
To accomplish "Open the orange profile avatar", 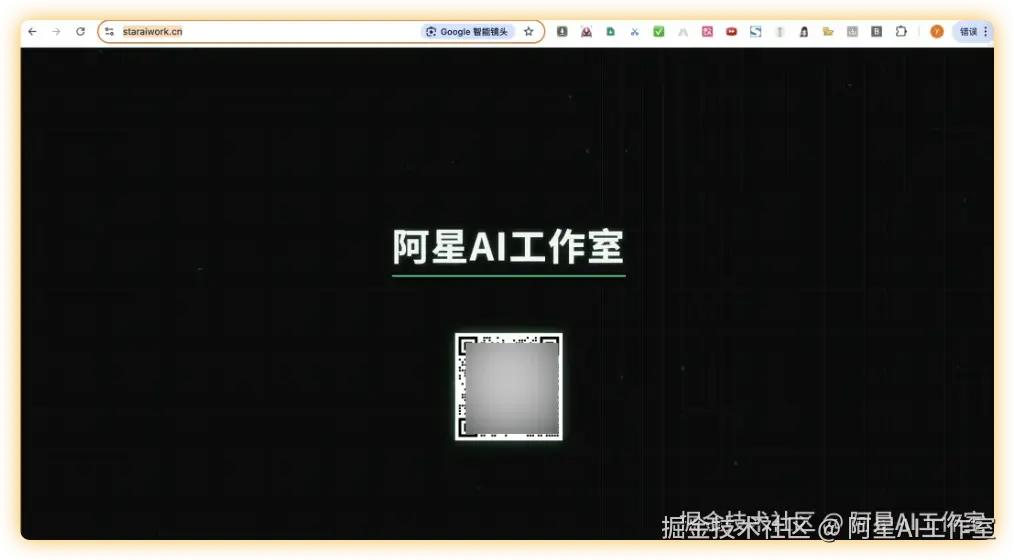I will coord(936,32).
